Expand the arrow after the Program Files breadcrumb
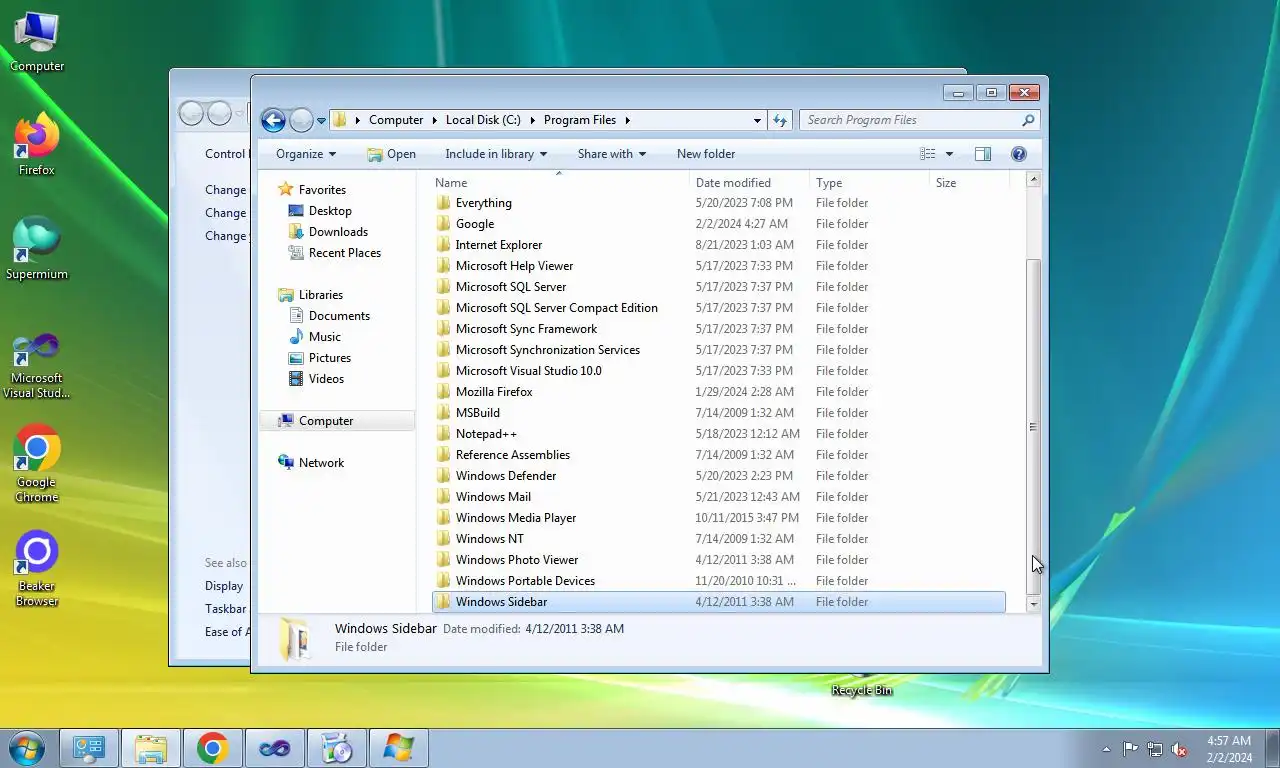 click(x=628, y=120)
